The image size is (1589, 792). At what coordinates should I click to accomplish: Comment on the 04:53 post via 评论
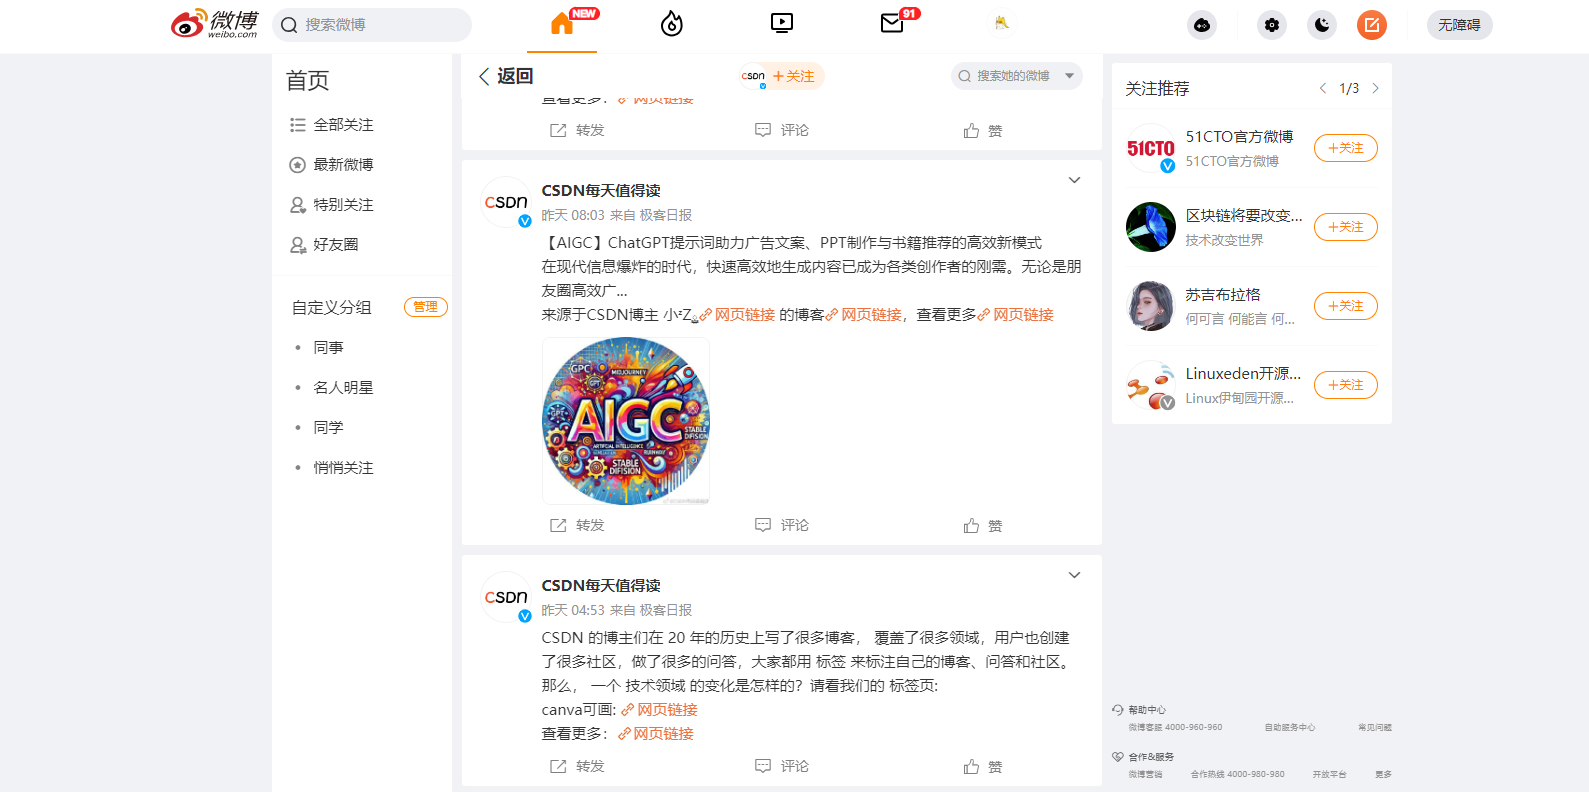pos(782,766)
